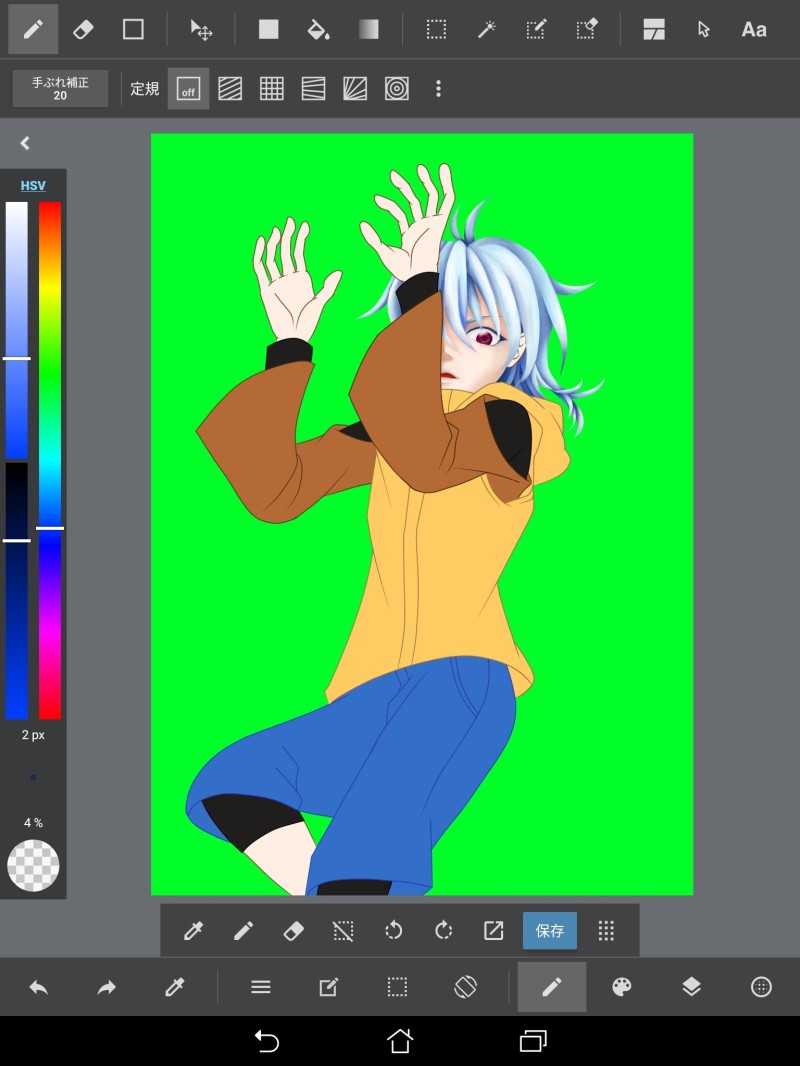Enable grid snap ruler

[x=272, y=88]
